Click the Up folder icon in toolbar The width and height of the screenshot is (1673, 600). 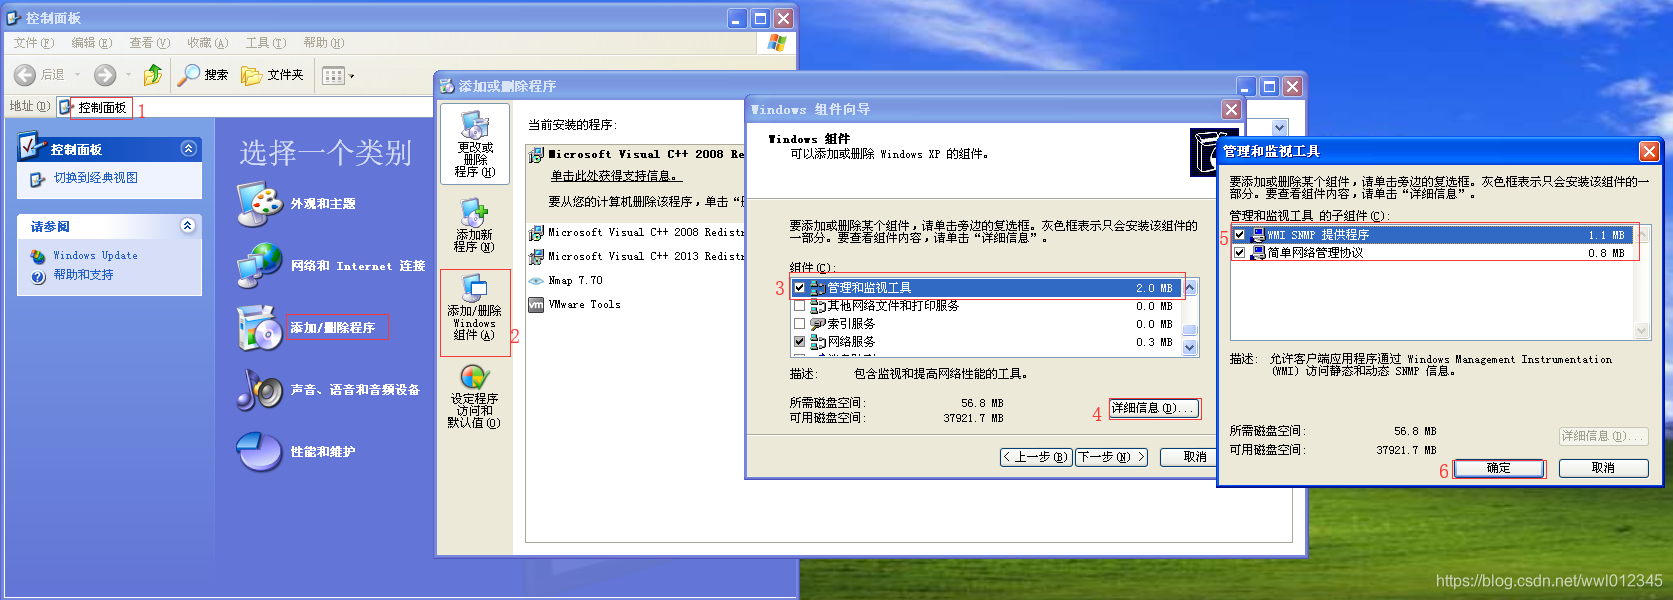click(152, 75)
